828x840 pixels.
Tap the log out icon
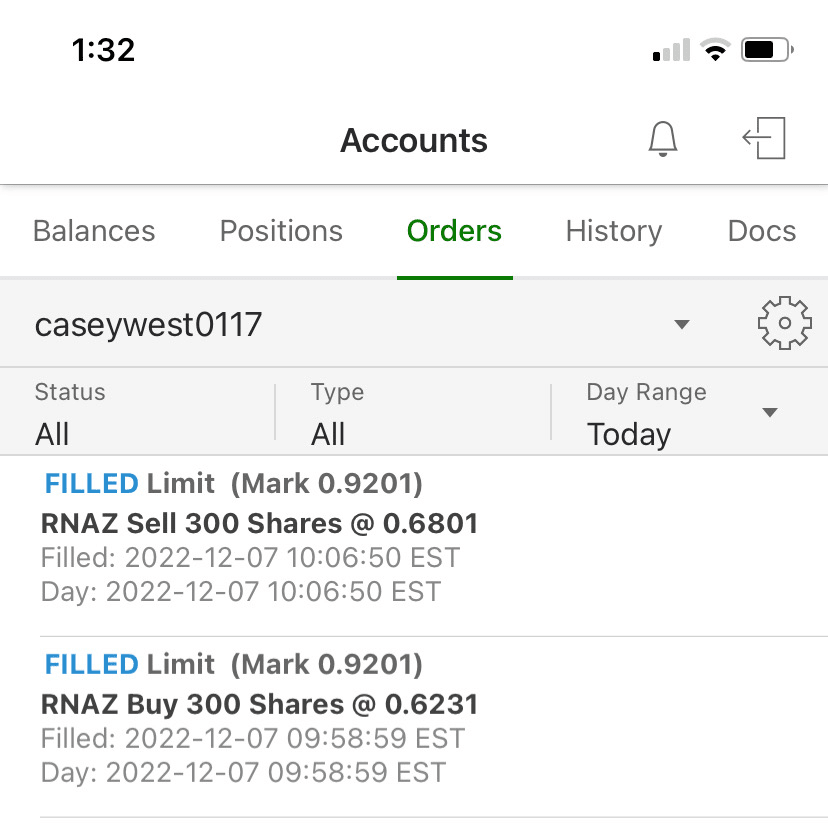pos(765,139)
